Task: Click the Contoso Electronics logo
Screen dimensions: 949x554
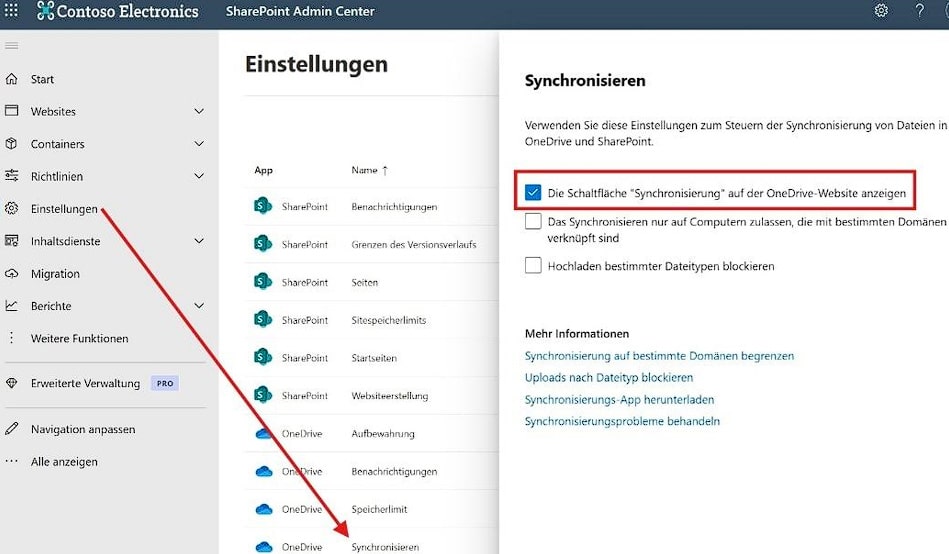Action: click(x=117, y=11)
